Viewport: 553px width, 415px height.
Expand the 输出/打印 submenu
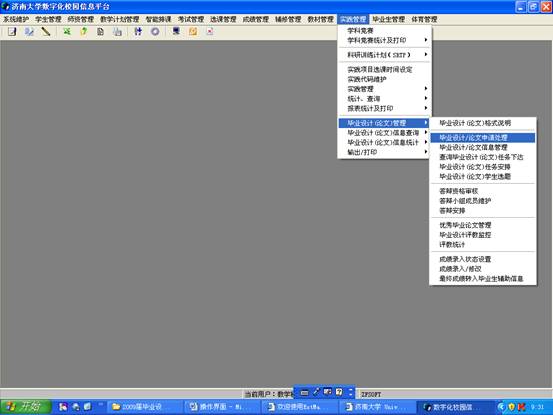click(384, 152)
